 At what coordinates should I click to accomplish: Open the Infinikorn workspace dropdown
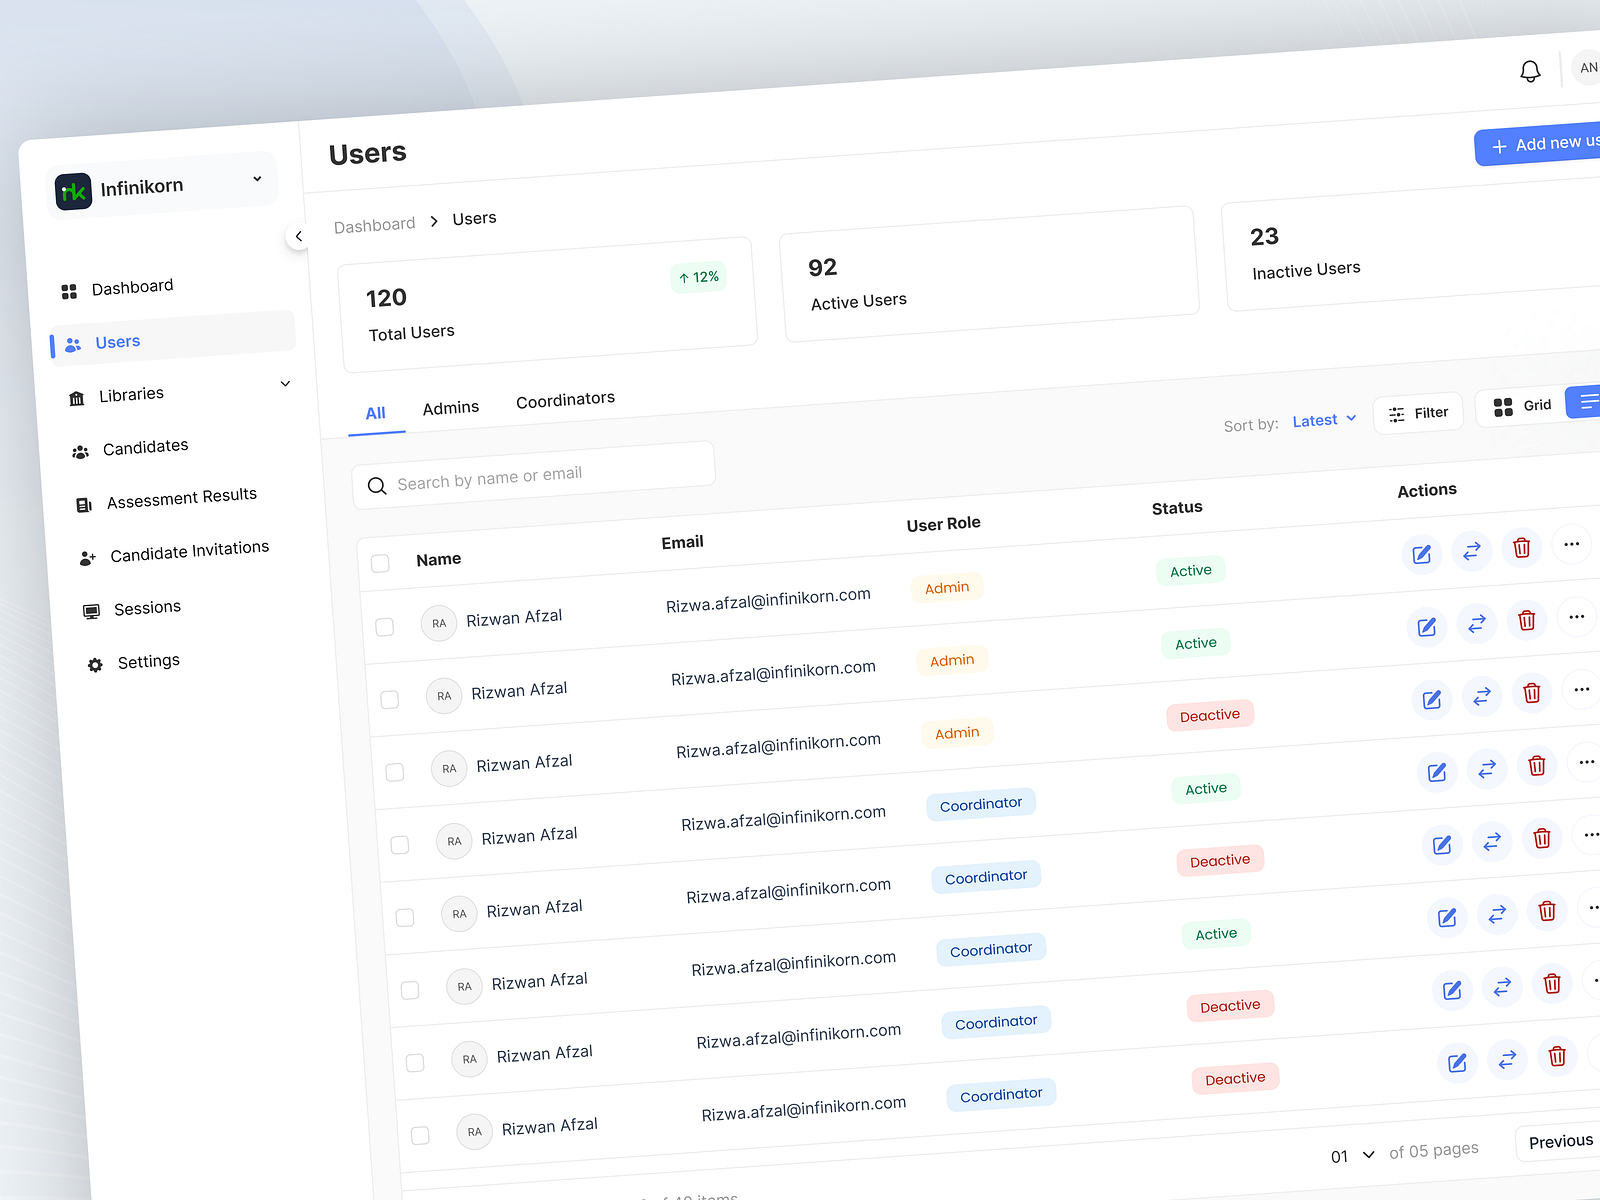point(257,179)
